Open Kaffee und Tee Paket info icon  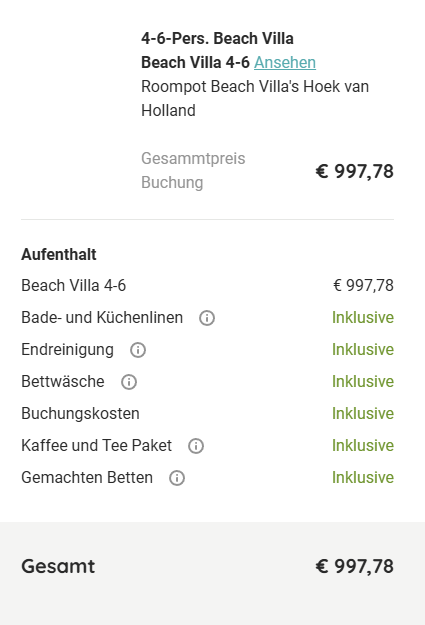(x=196, y=446)
